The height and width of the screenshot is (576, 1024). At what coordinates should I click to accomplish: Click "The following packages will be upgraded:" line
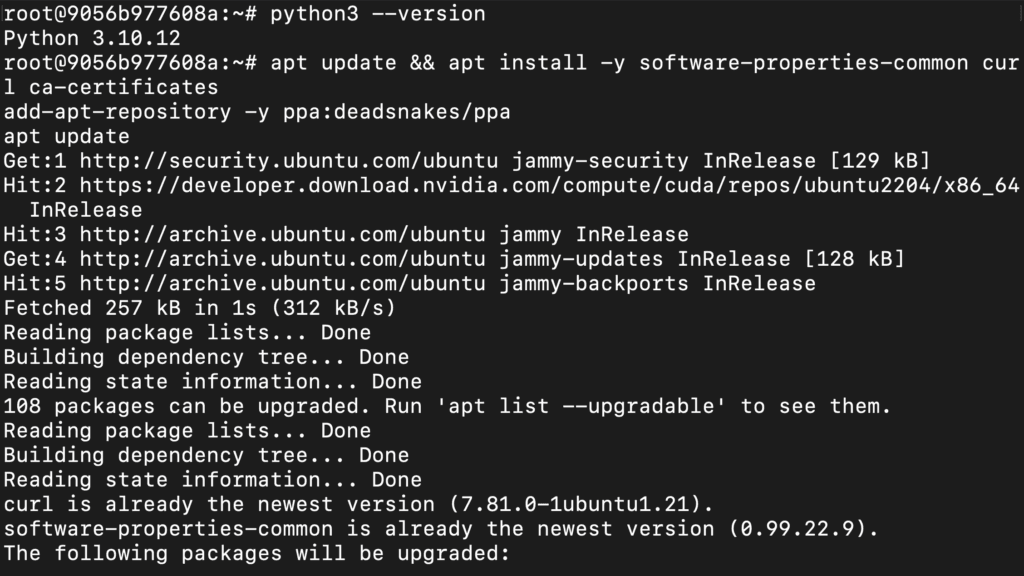[x=257, y=553]
